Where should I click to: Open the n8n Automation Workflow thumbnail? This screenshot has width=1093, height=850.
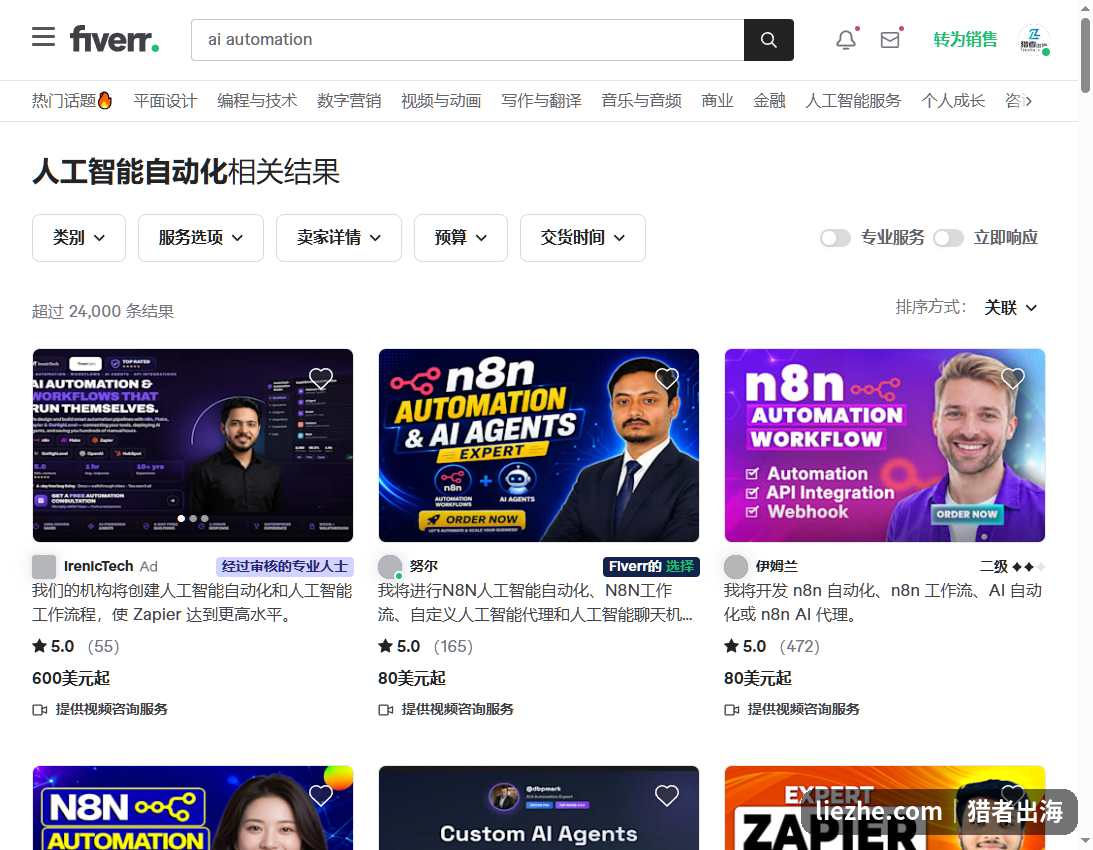[x=885, y=446]
